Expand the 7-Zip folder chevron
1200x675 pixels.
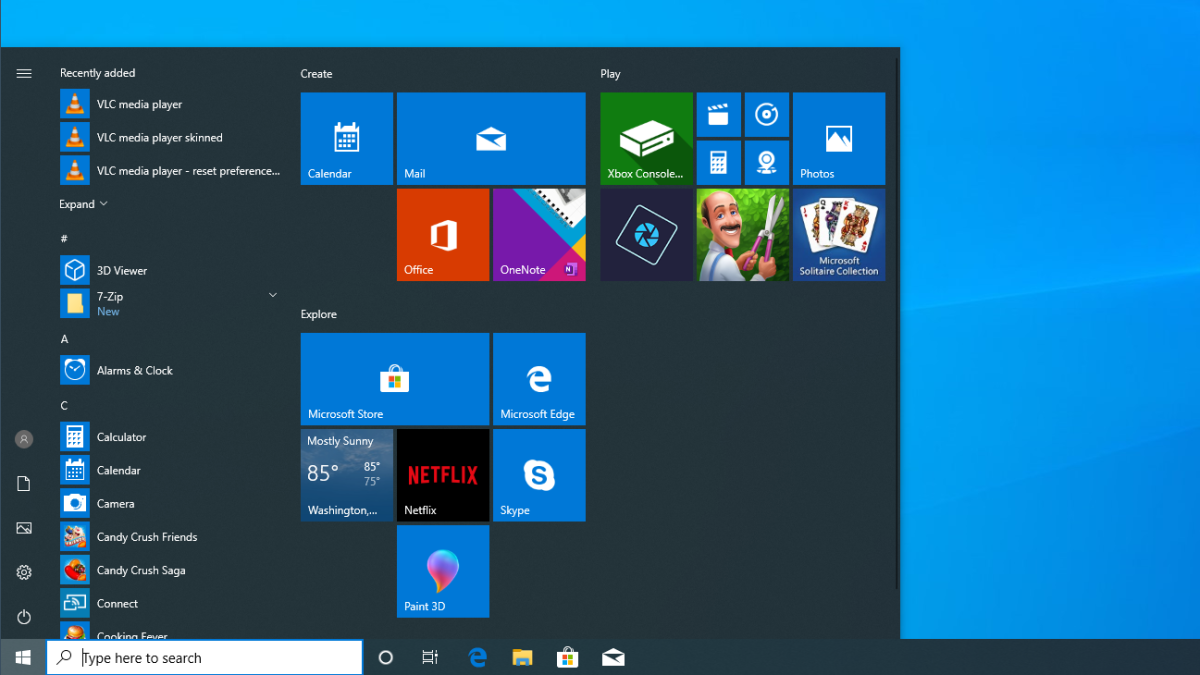point(272,295)
